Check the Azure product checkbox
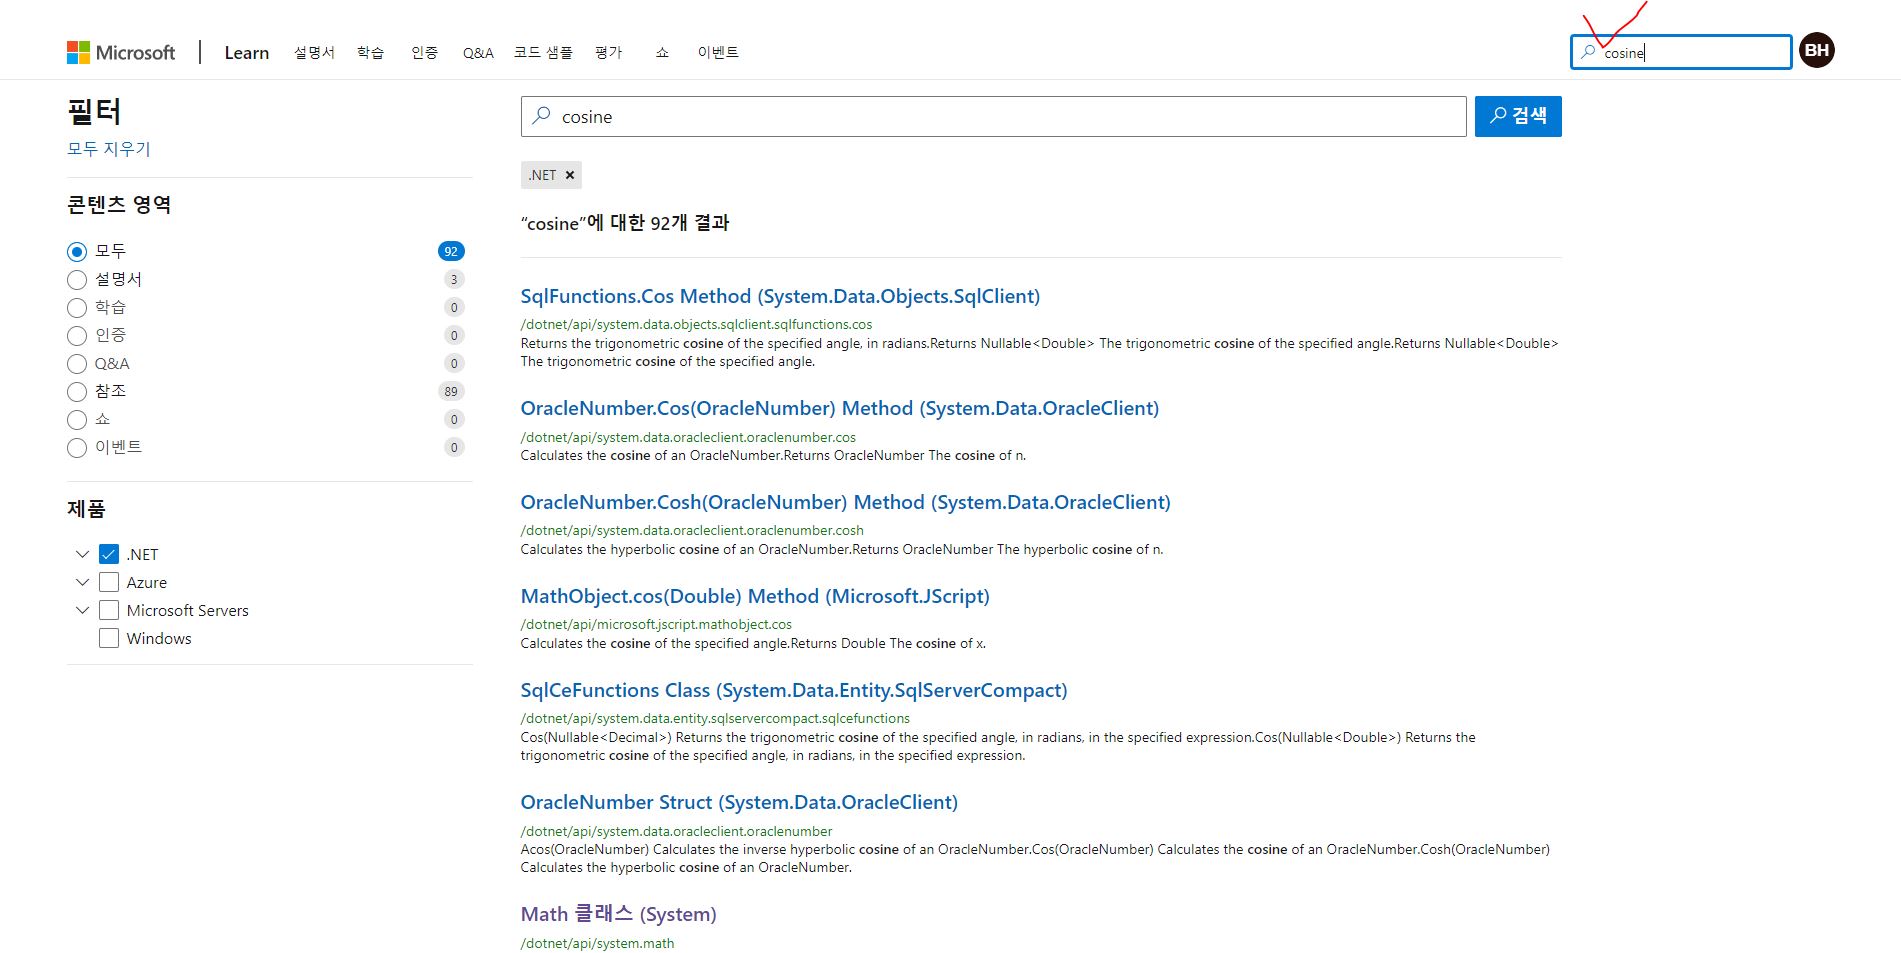Image resolution: width=1901 pixels, height=953 pixels. (x=109, y=582)
